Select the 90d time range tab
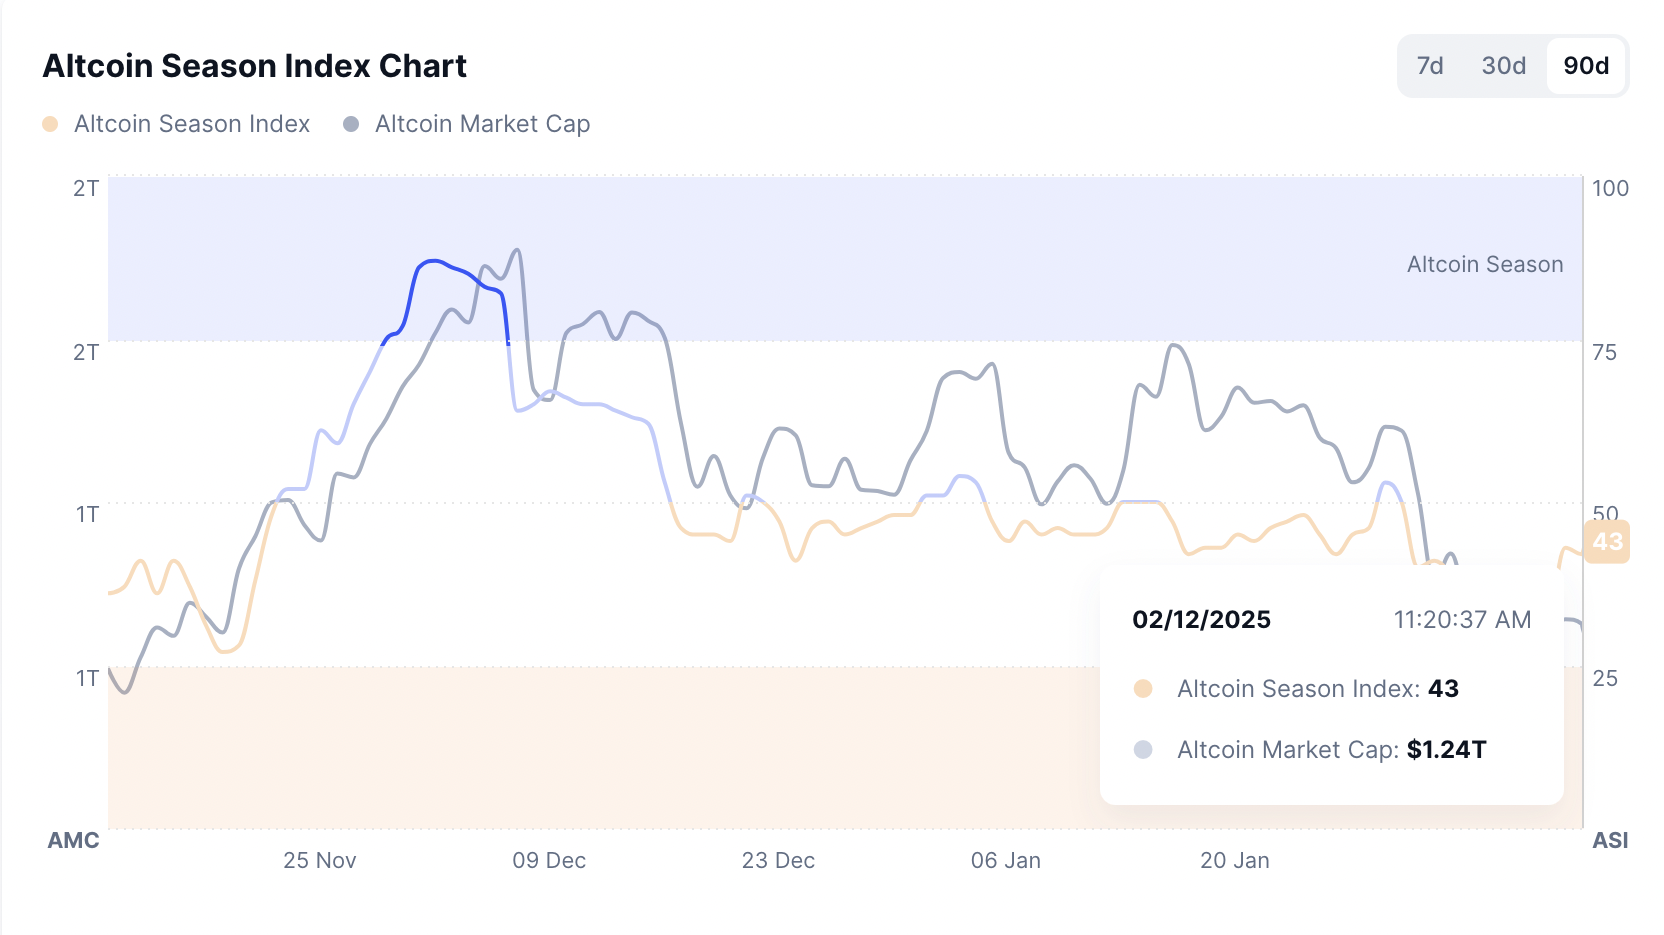Image resolution: width=1664 pixels, height=935 pixels. (x=1586, y=66)
